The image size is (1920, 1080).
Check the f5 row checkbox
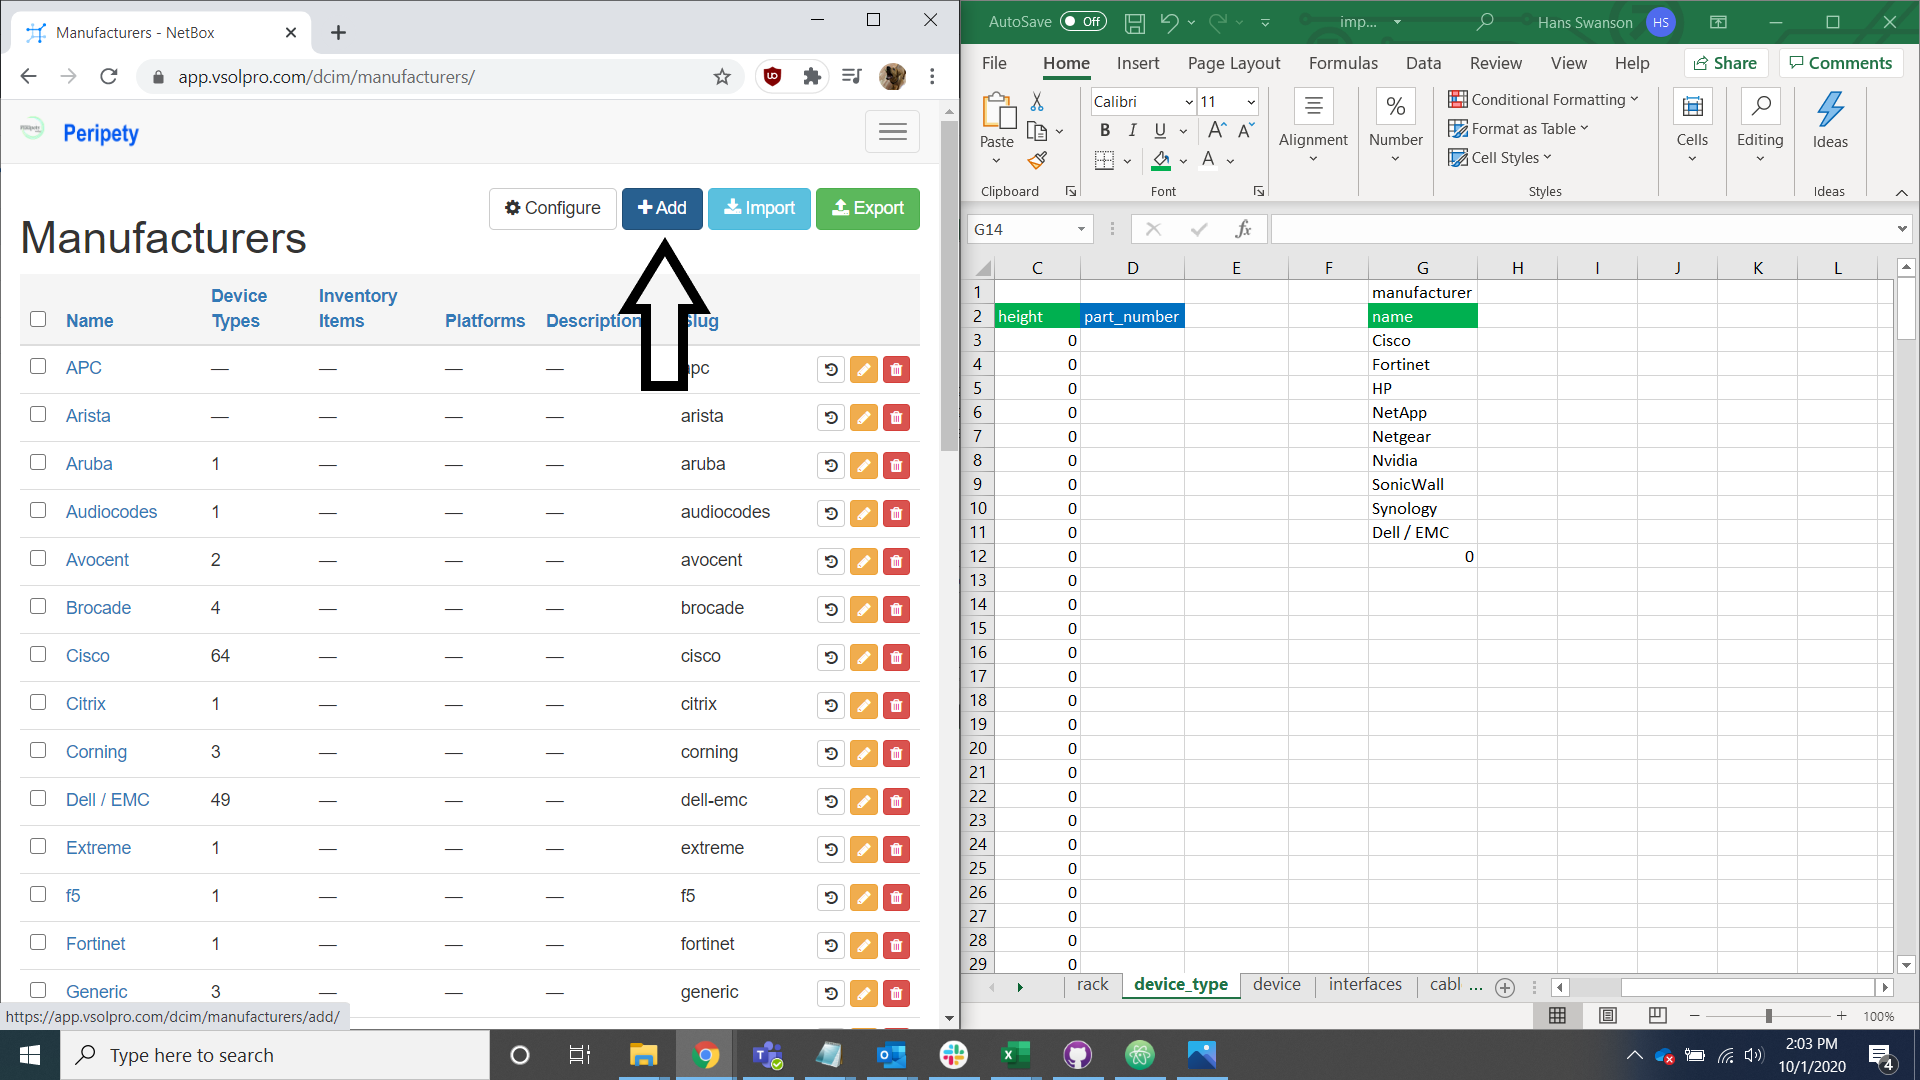pos(38,894)
